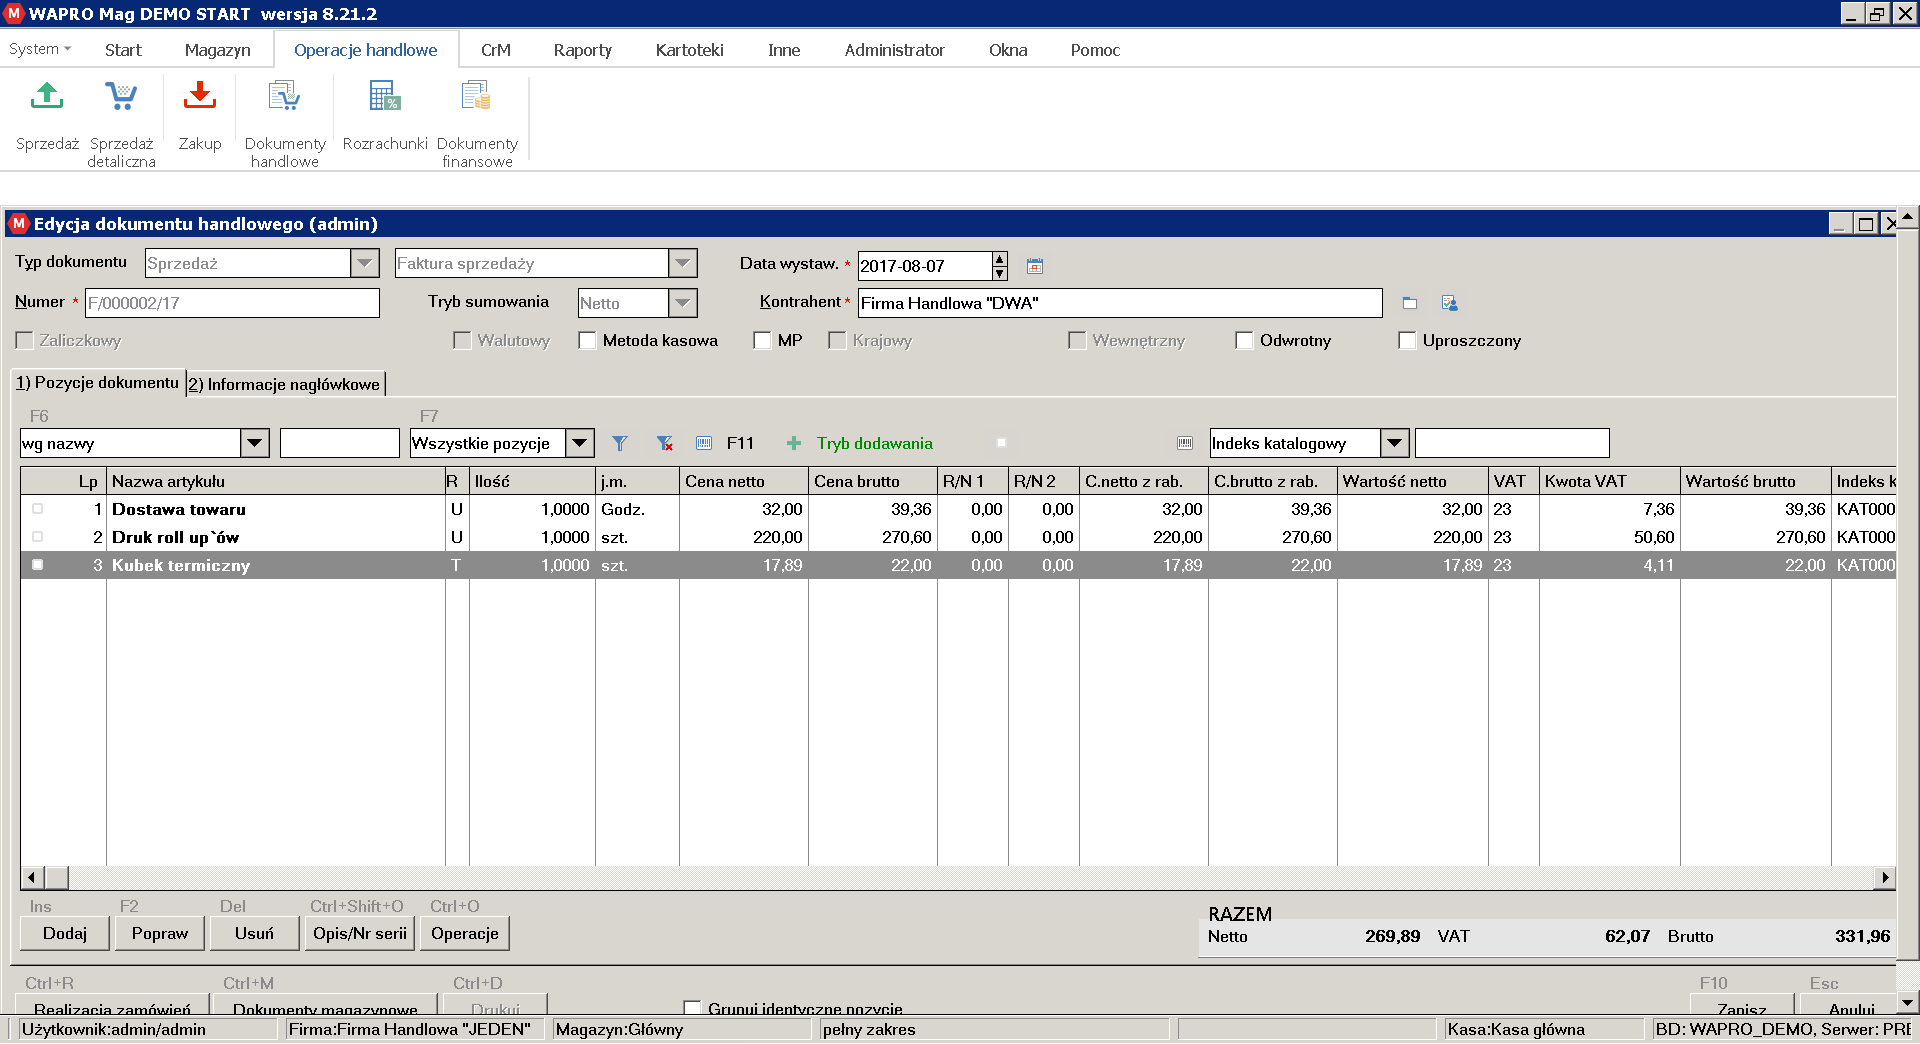Click the Nazwa artykułu column header
The image size is (1920, 1044).
(276, 481)
